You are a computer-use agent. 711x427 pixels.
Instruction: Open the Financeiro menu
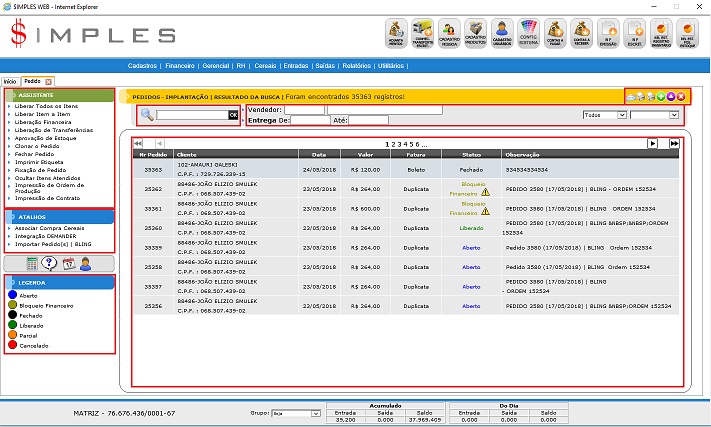[180, 65]
